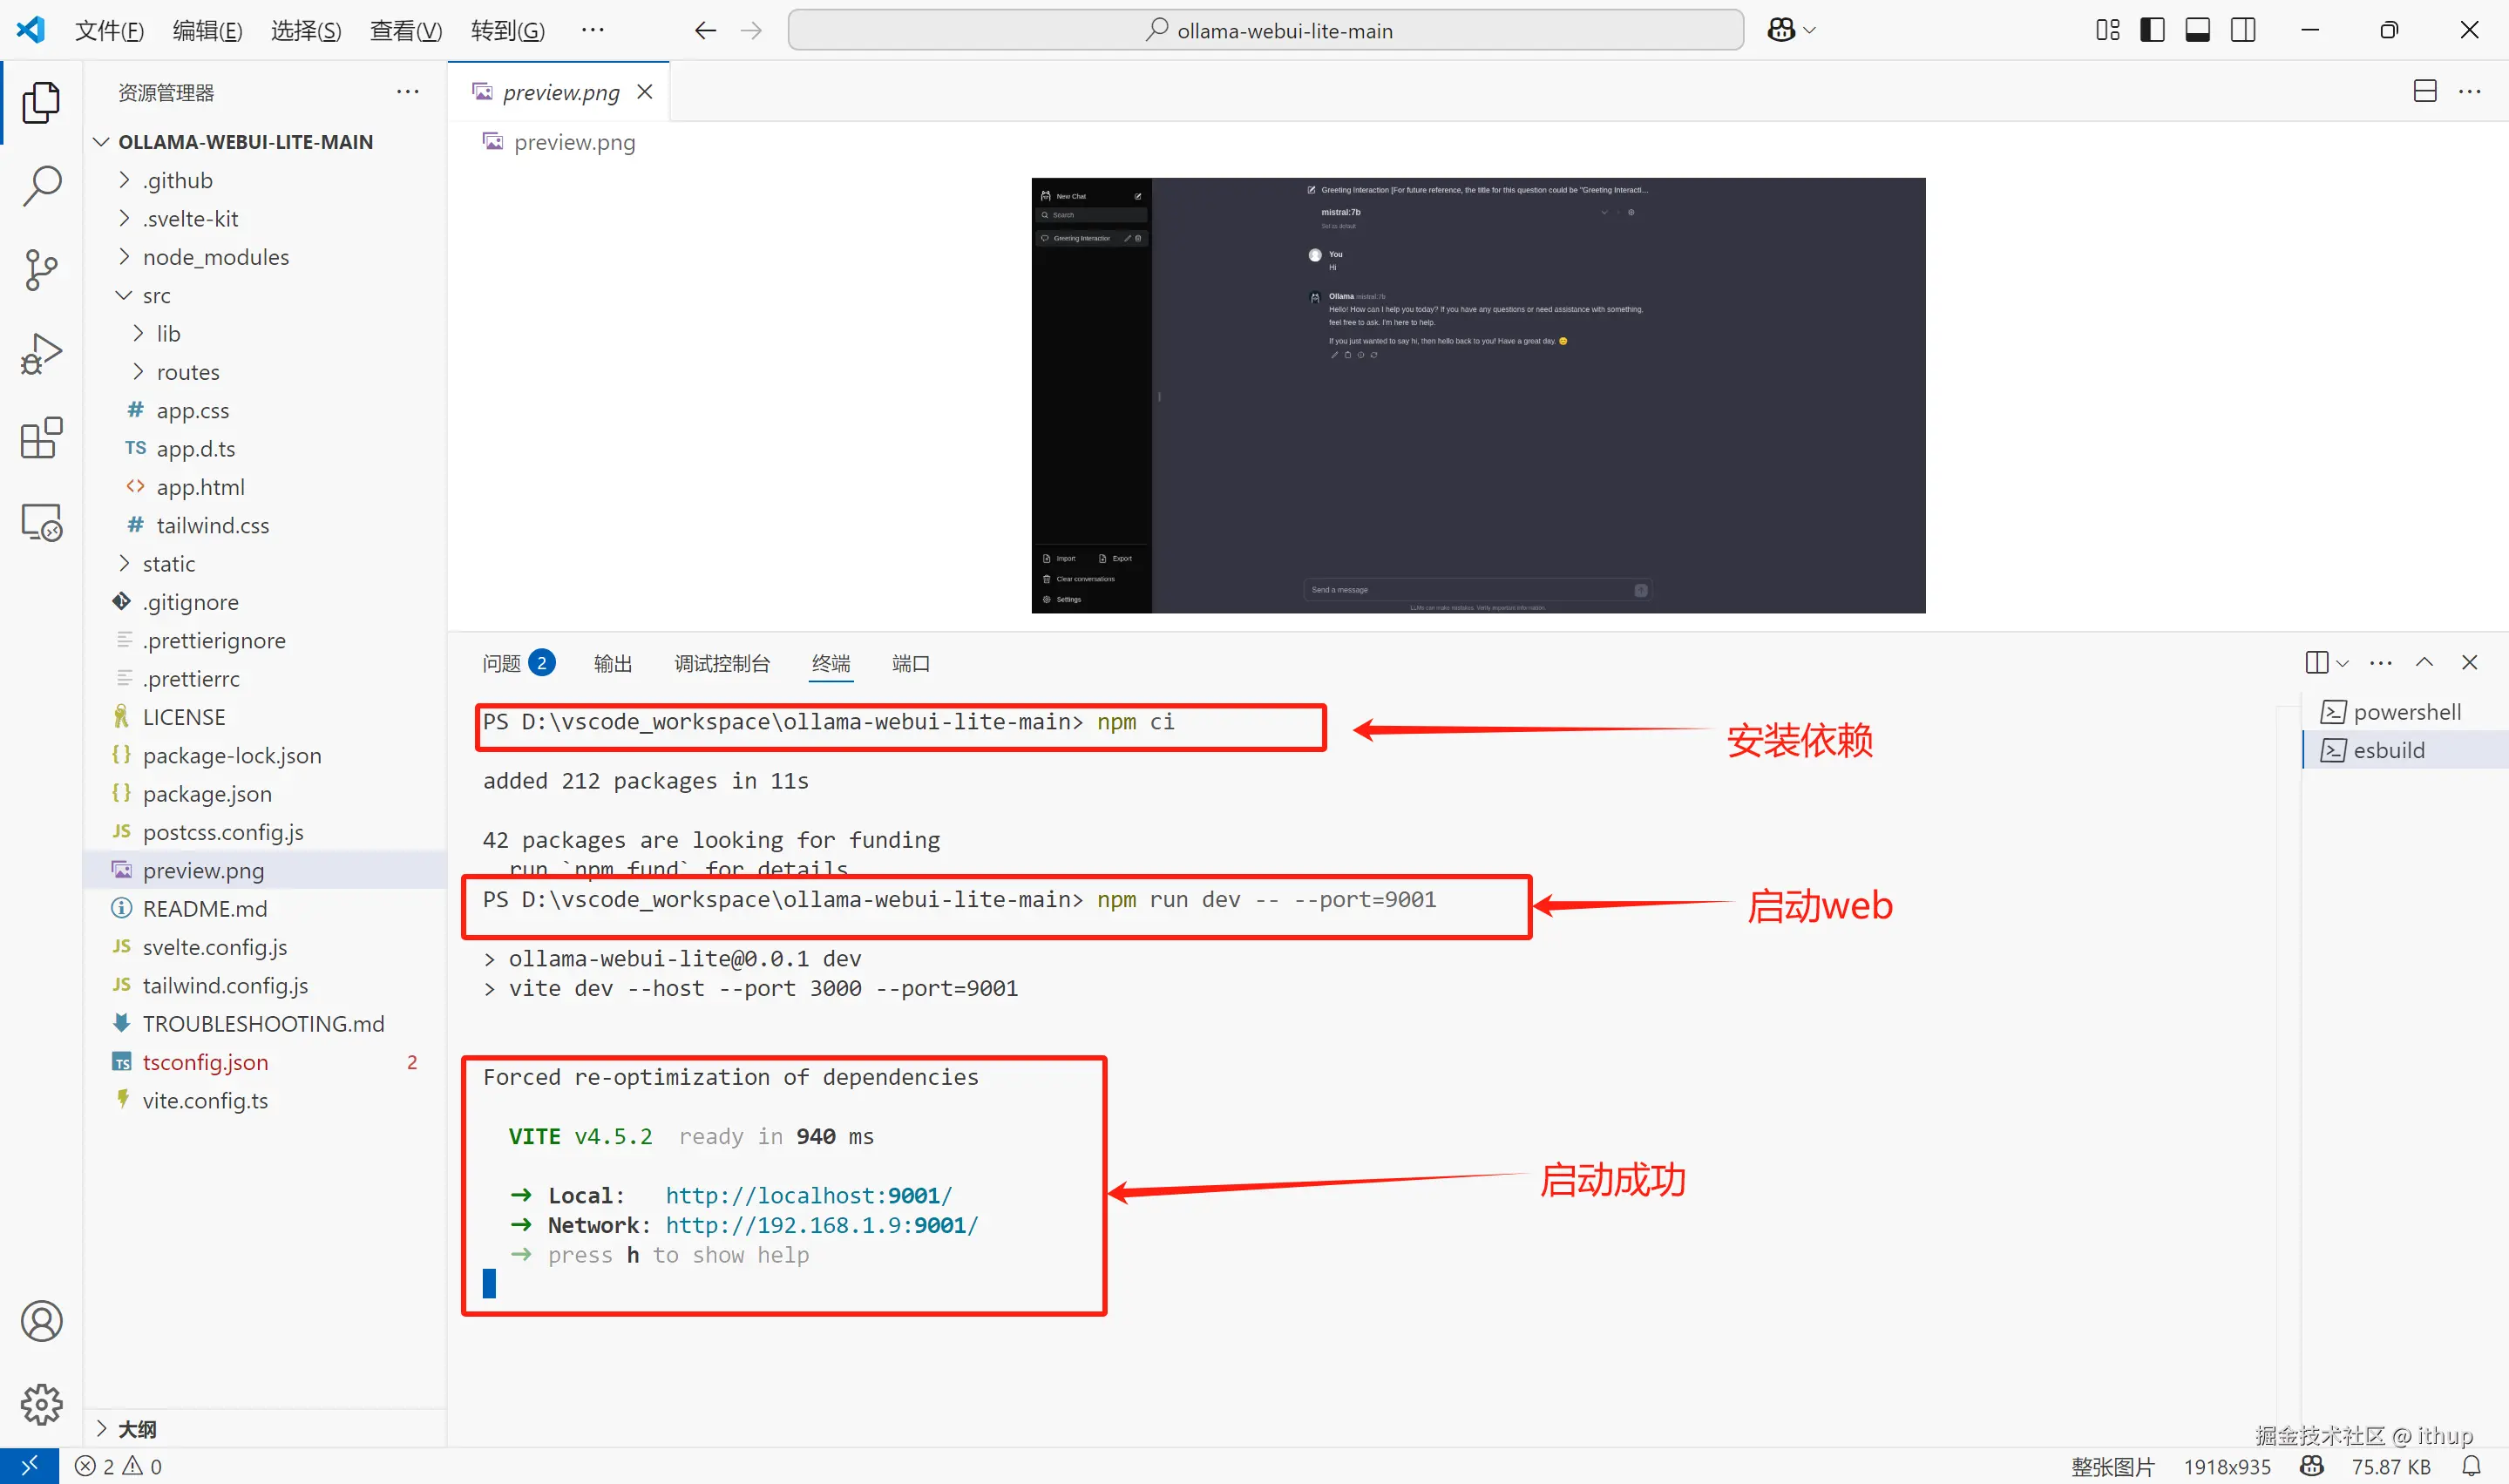Toggle the secondary sidebar visibility
The width and height of the screenshot is (2509, 1484).
pos(2243,30)
